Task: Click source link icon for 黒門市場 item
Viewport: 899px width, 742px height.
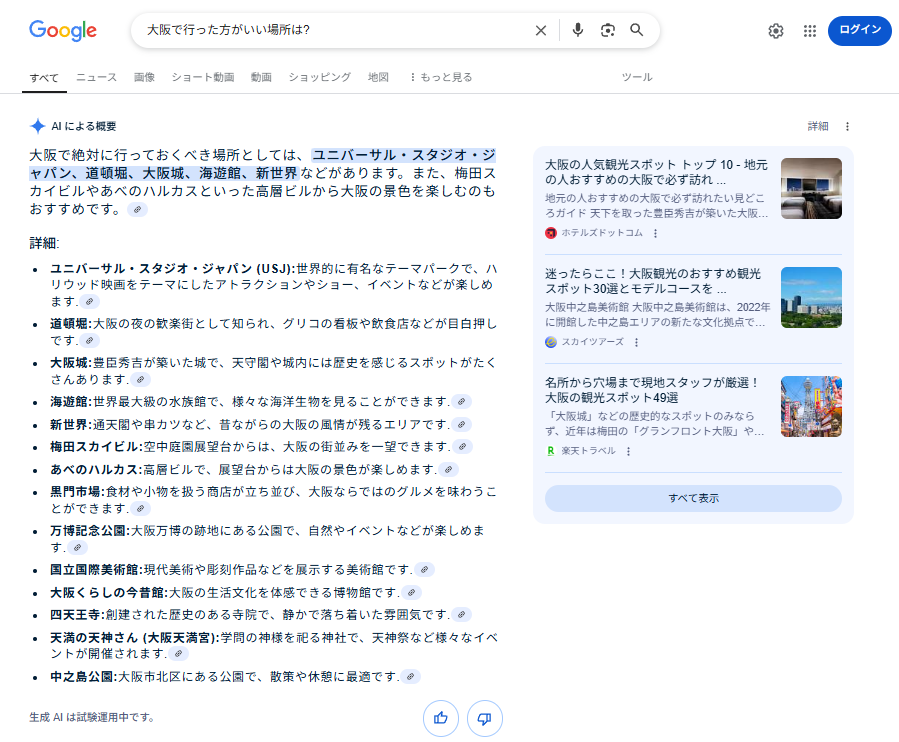Action: click(x=140, y=509)
